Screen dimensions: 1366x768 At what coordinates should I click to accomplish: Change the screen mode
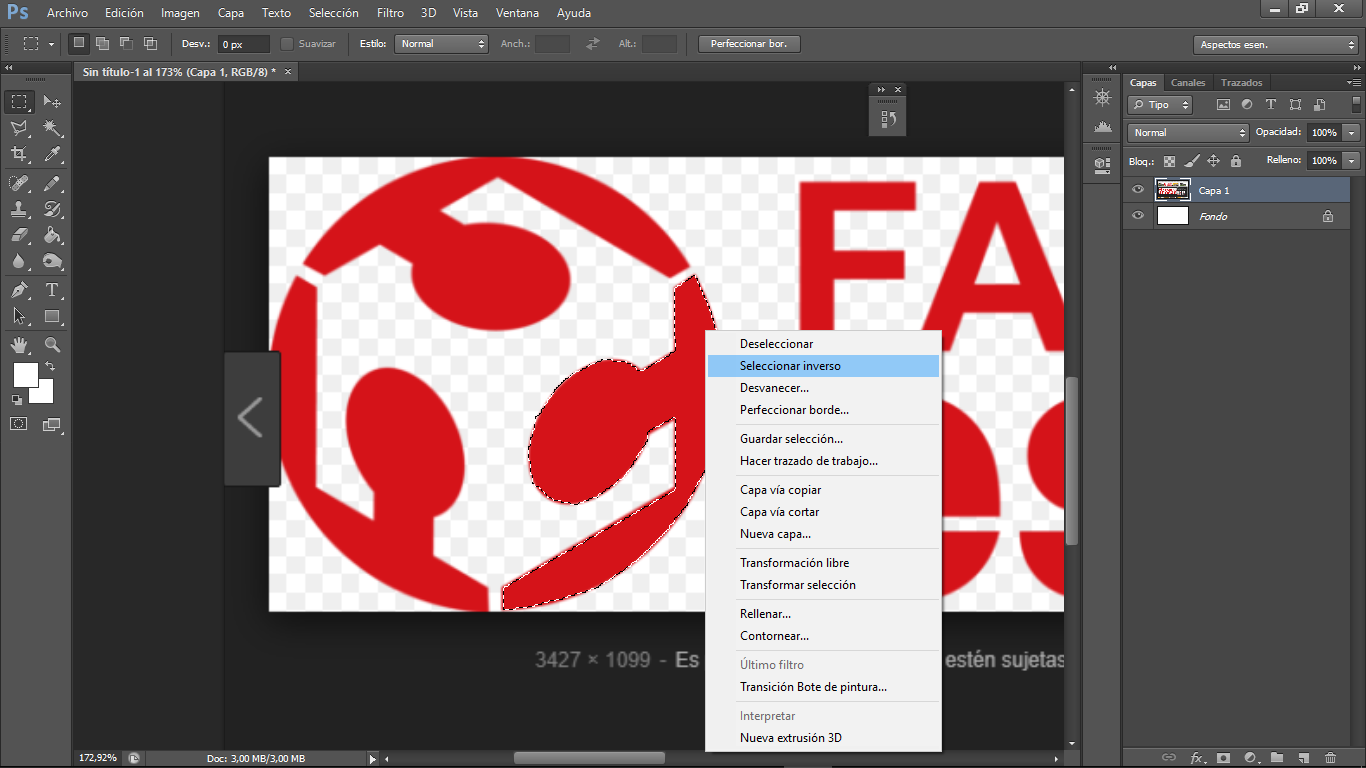pyautogui.click(x=52, y=424)
